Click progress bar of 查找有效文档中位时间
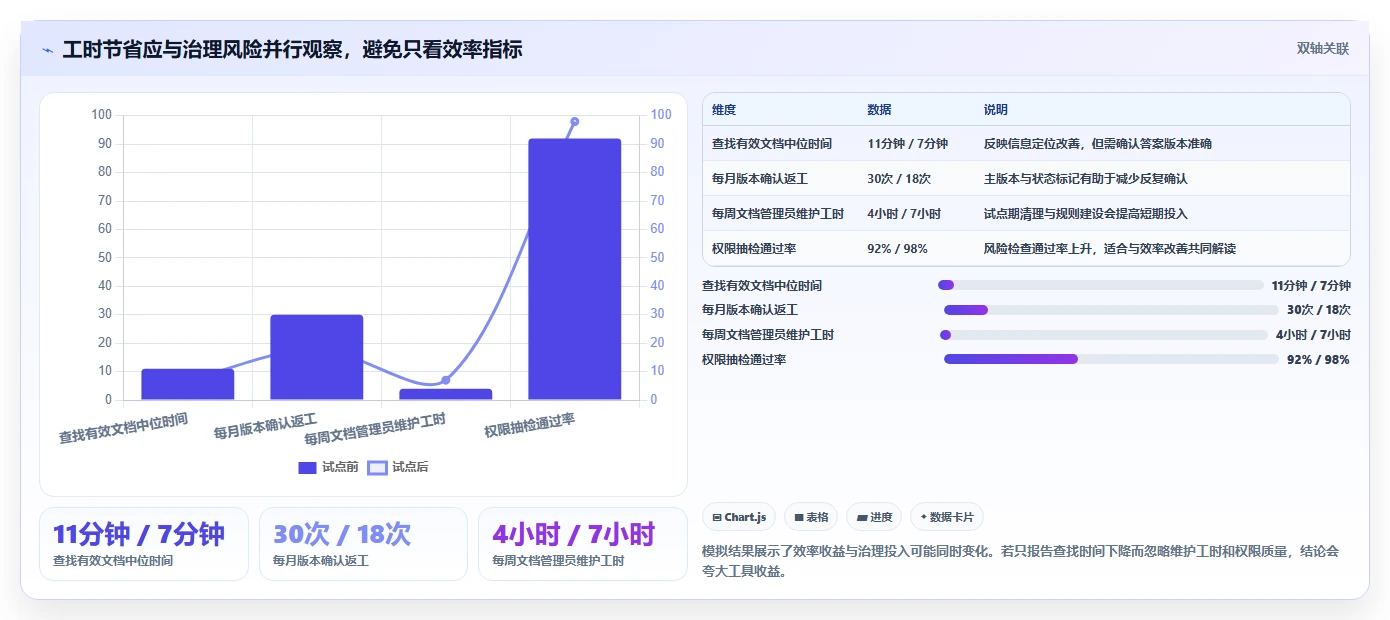1390x620 pixels. (1101, 285)
